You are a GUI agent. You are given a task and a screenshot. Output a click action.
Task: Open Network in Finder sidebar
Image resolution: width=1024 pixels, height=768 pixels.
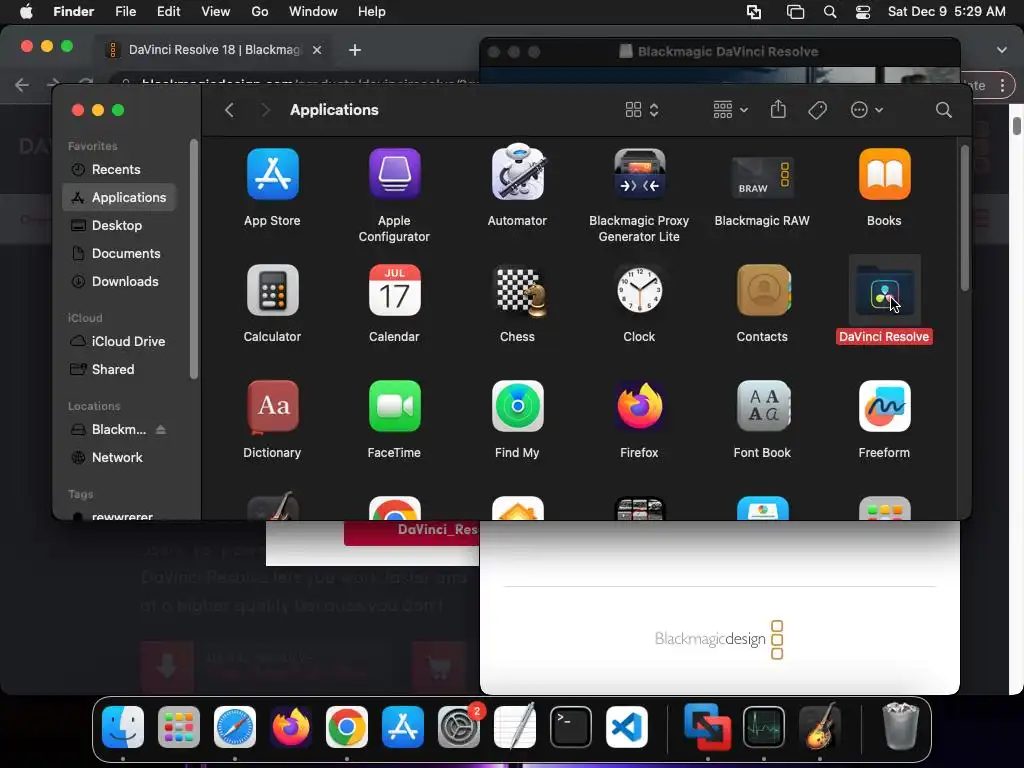coord(118,458)
